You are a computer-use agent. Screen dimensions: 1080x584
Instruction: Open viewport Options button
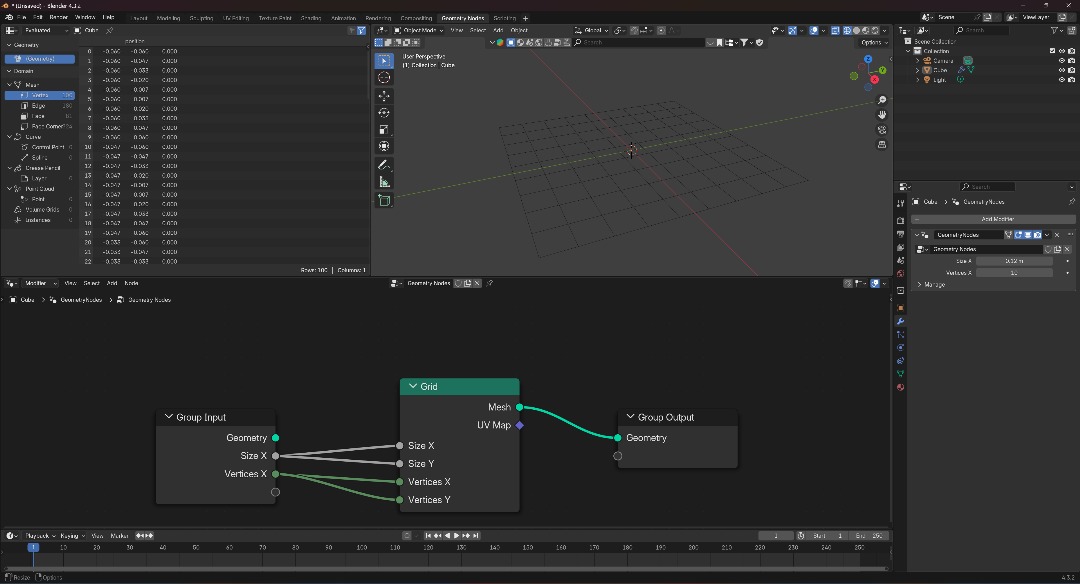tap(873, 42)
